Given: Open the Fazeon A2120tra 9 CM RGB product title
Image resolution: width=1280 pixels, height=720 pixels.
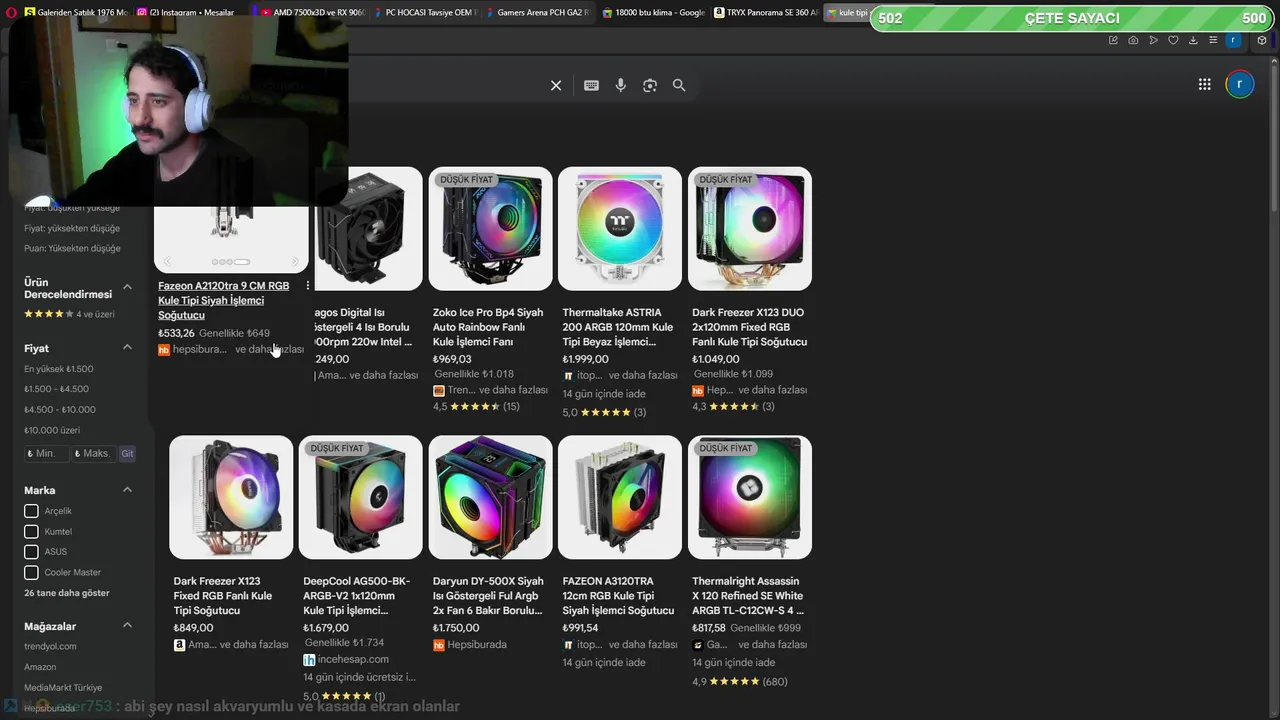Looking at the screenshot, I should (224, 300).
